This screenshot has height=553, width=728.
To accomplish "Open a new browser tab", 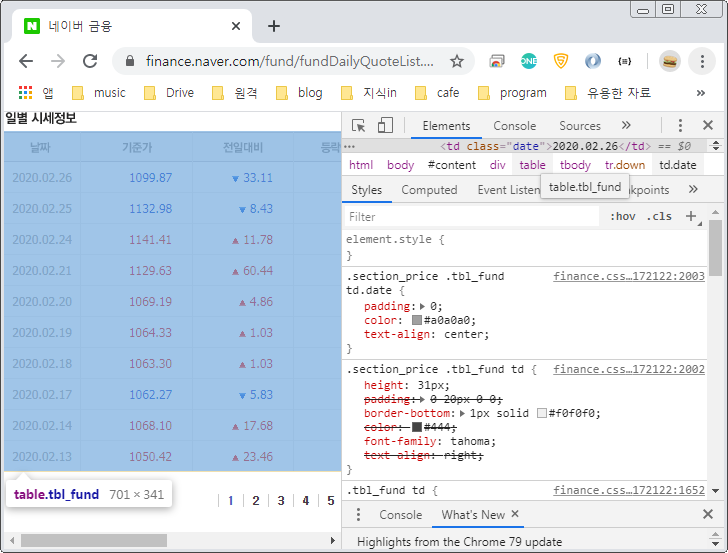I will point(274,26).
